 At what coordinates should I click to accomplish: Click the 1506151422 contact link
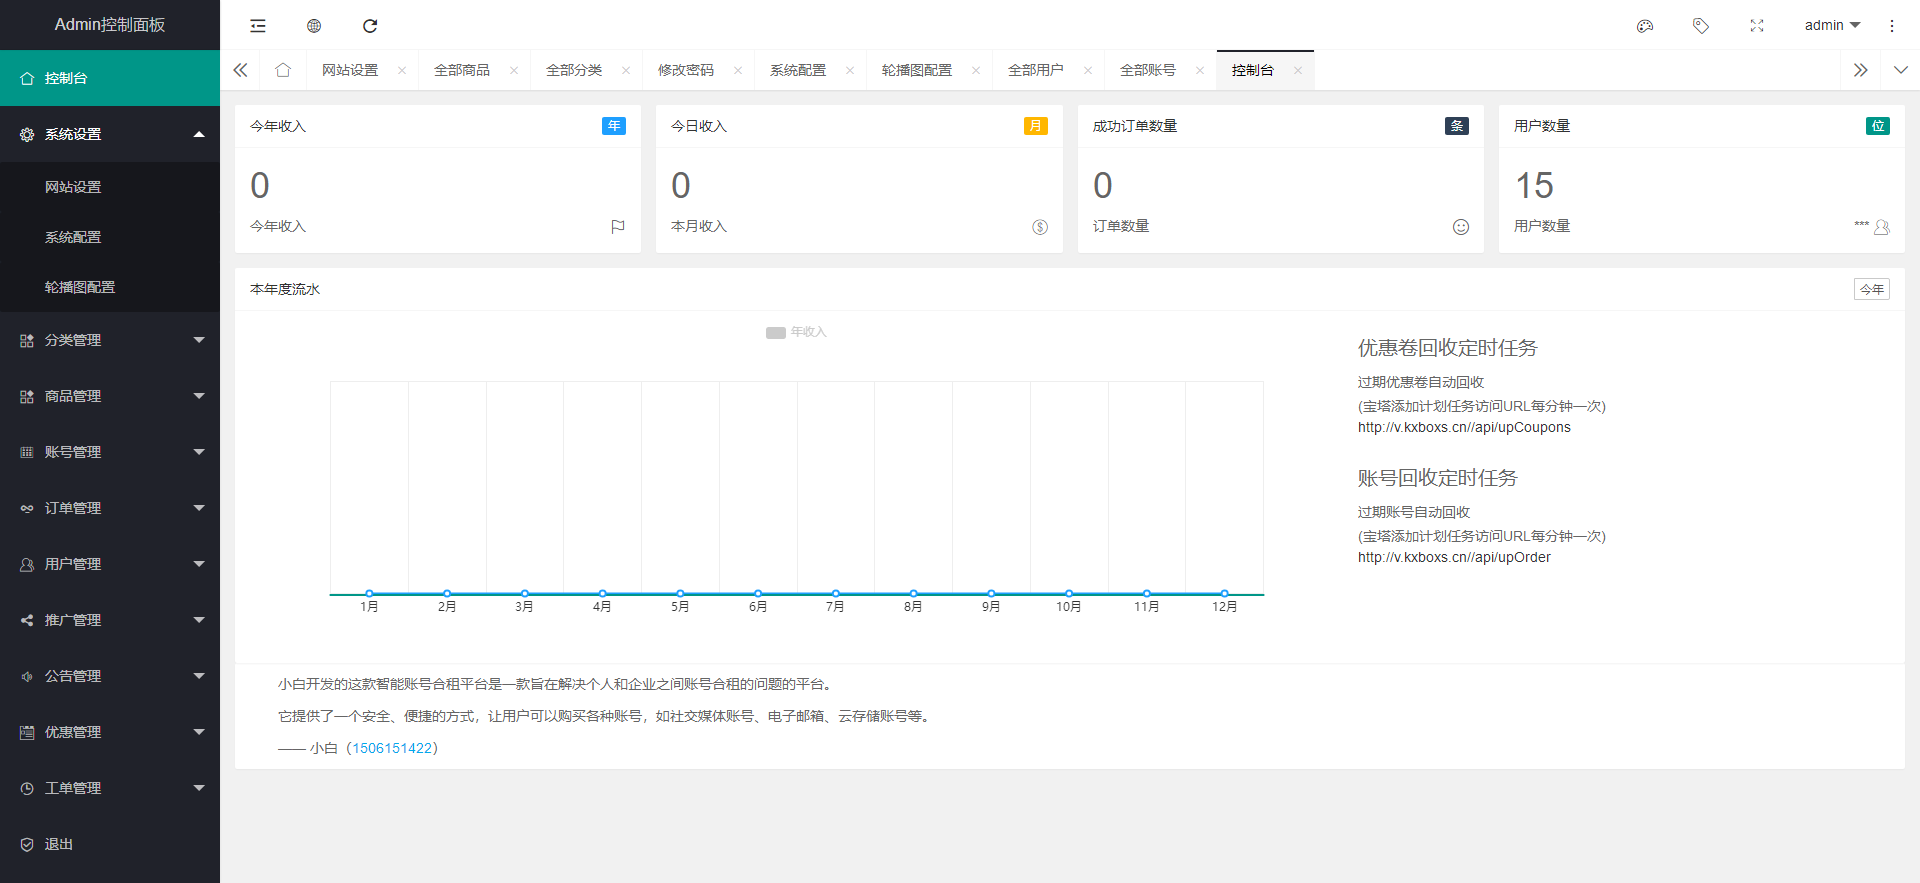[392, 748]
